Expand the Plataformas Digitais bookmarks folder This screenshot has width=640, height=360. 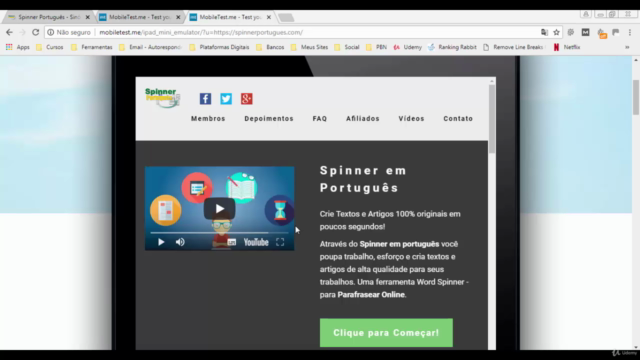click(x=219, y=47)
